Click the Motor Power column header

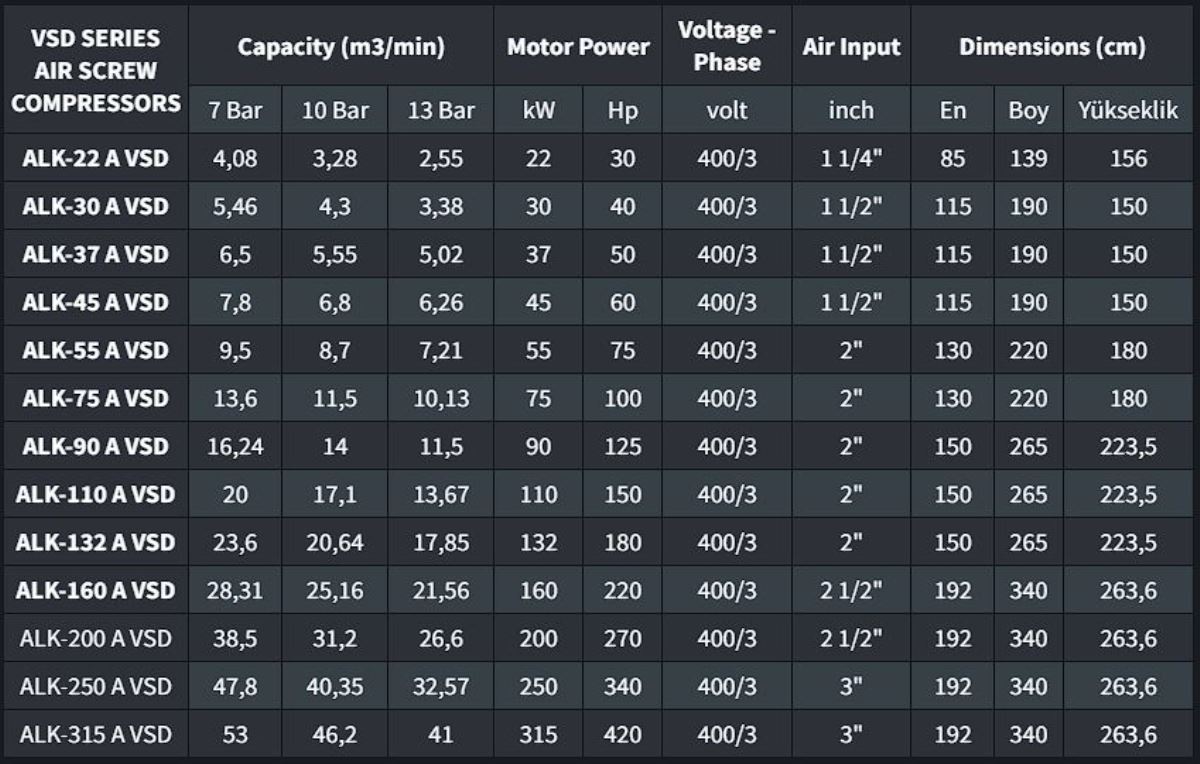[x=578, y=47]
